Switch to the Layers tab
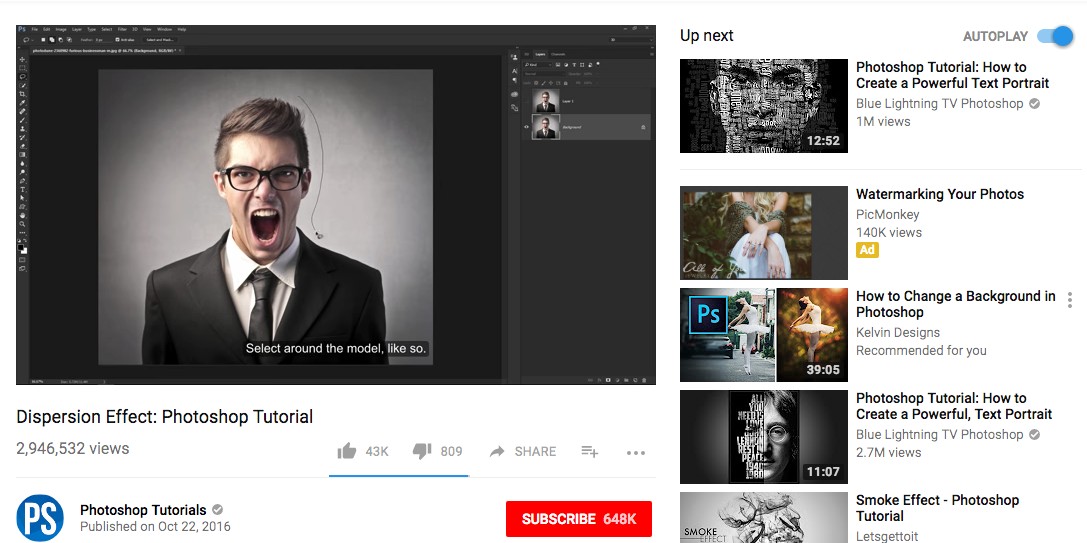Image resolution: width=1087 pixels, height=543 pixels. tap(540, 54)
